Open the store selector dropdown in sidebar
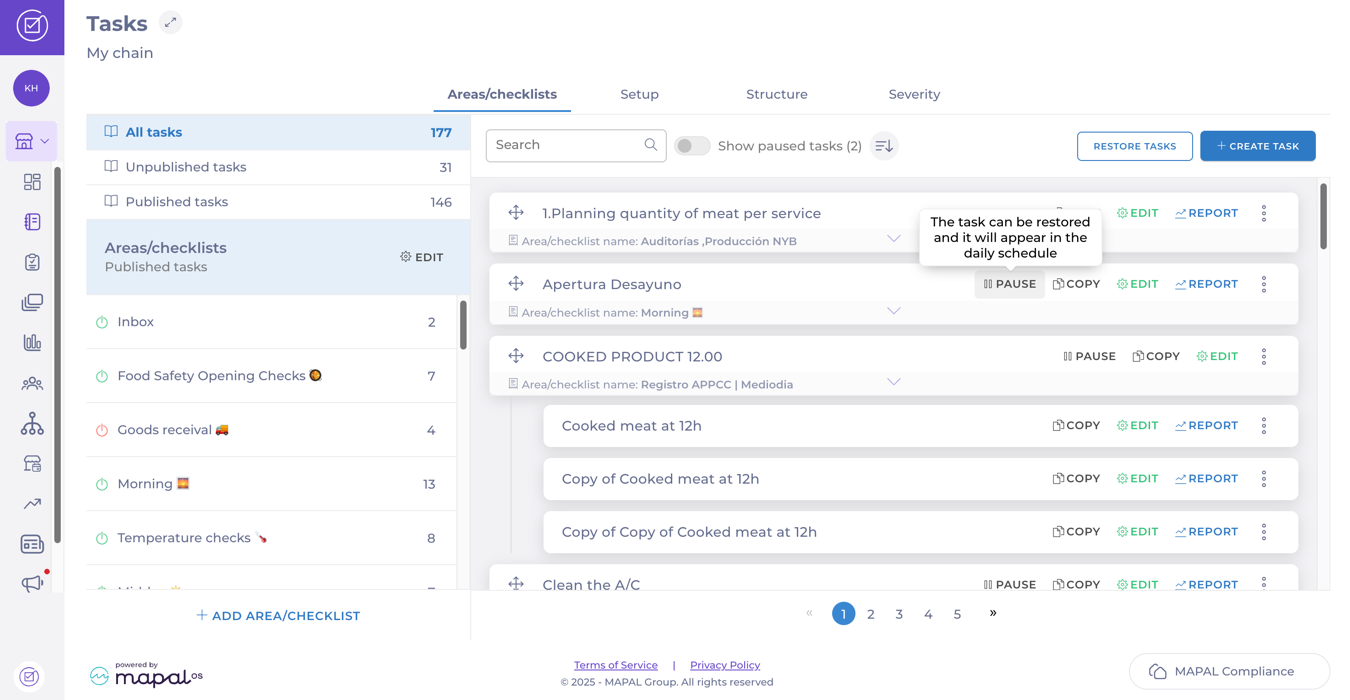 pyautogui.click(x=32, y=141)
